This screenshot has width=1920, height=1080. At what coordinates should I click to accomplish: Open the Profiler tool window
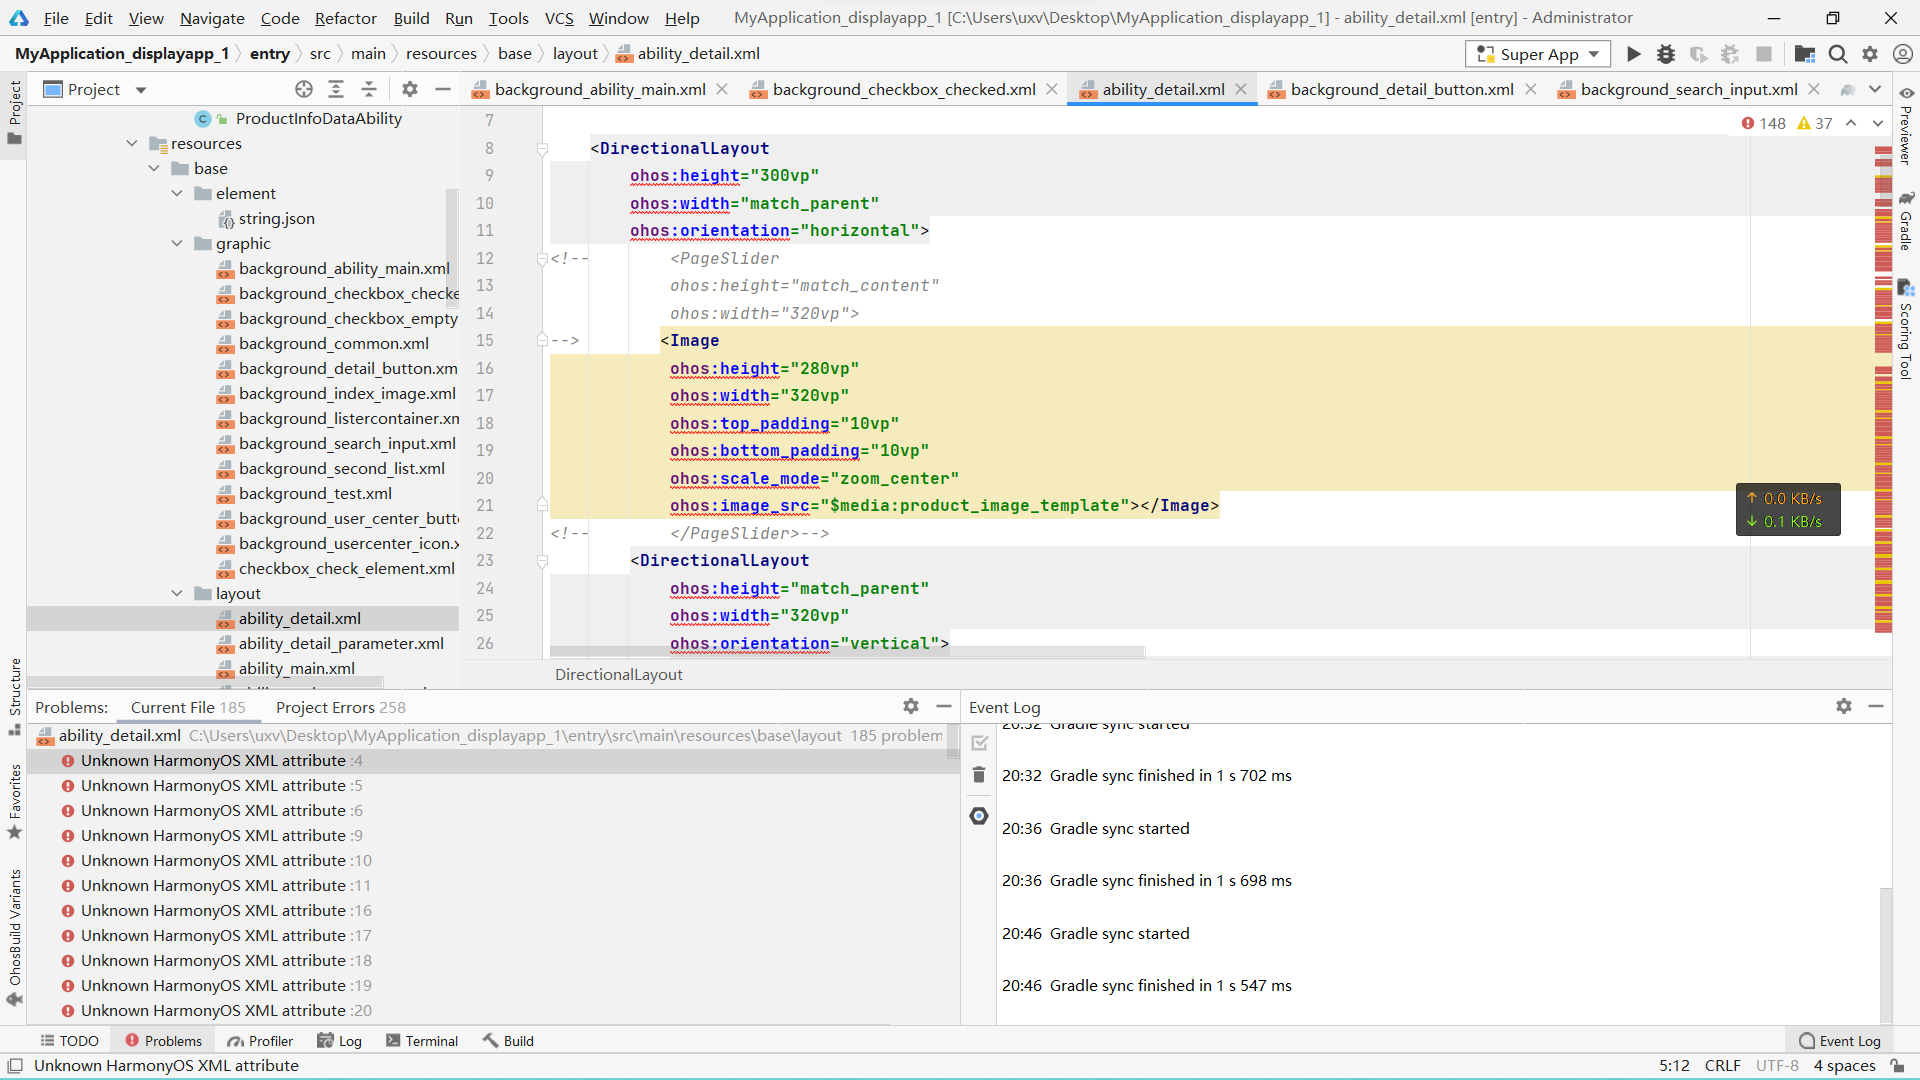(x=260, y=1041)
